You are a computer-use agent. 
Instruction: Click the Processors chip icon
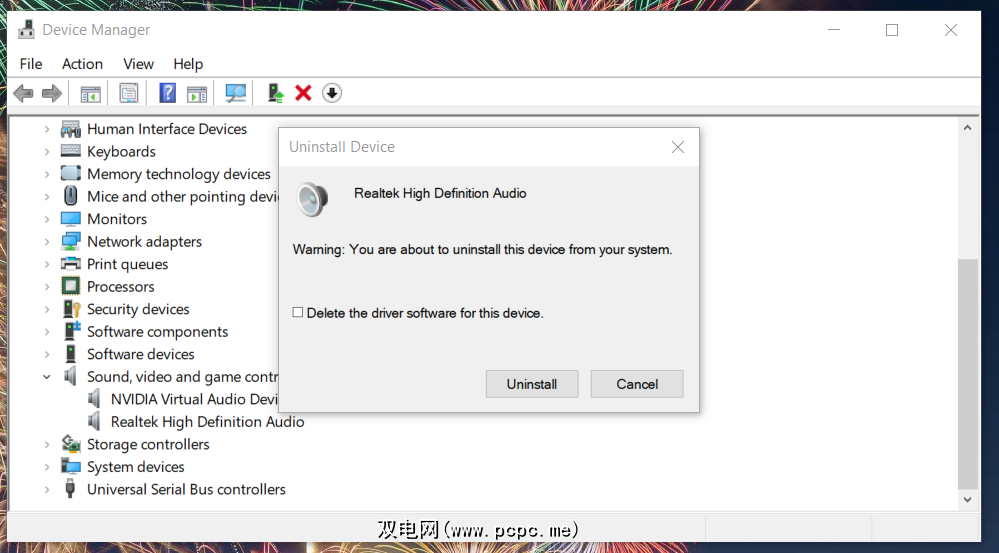pyautogui.click(x=70, y=286)
